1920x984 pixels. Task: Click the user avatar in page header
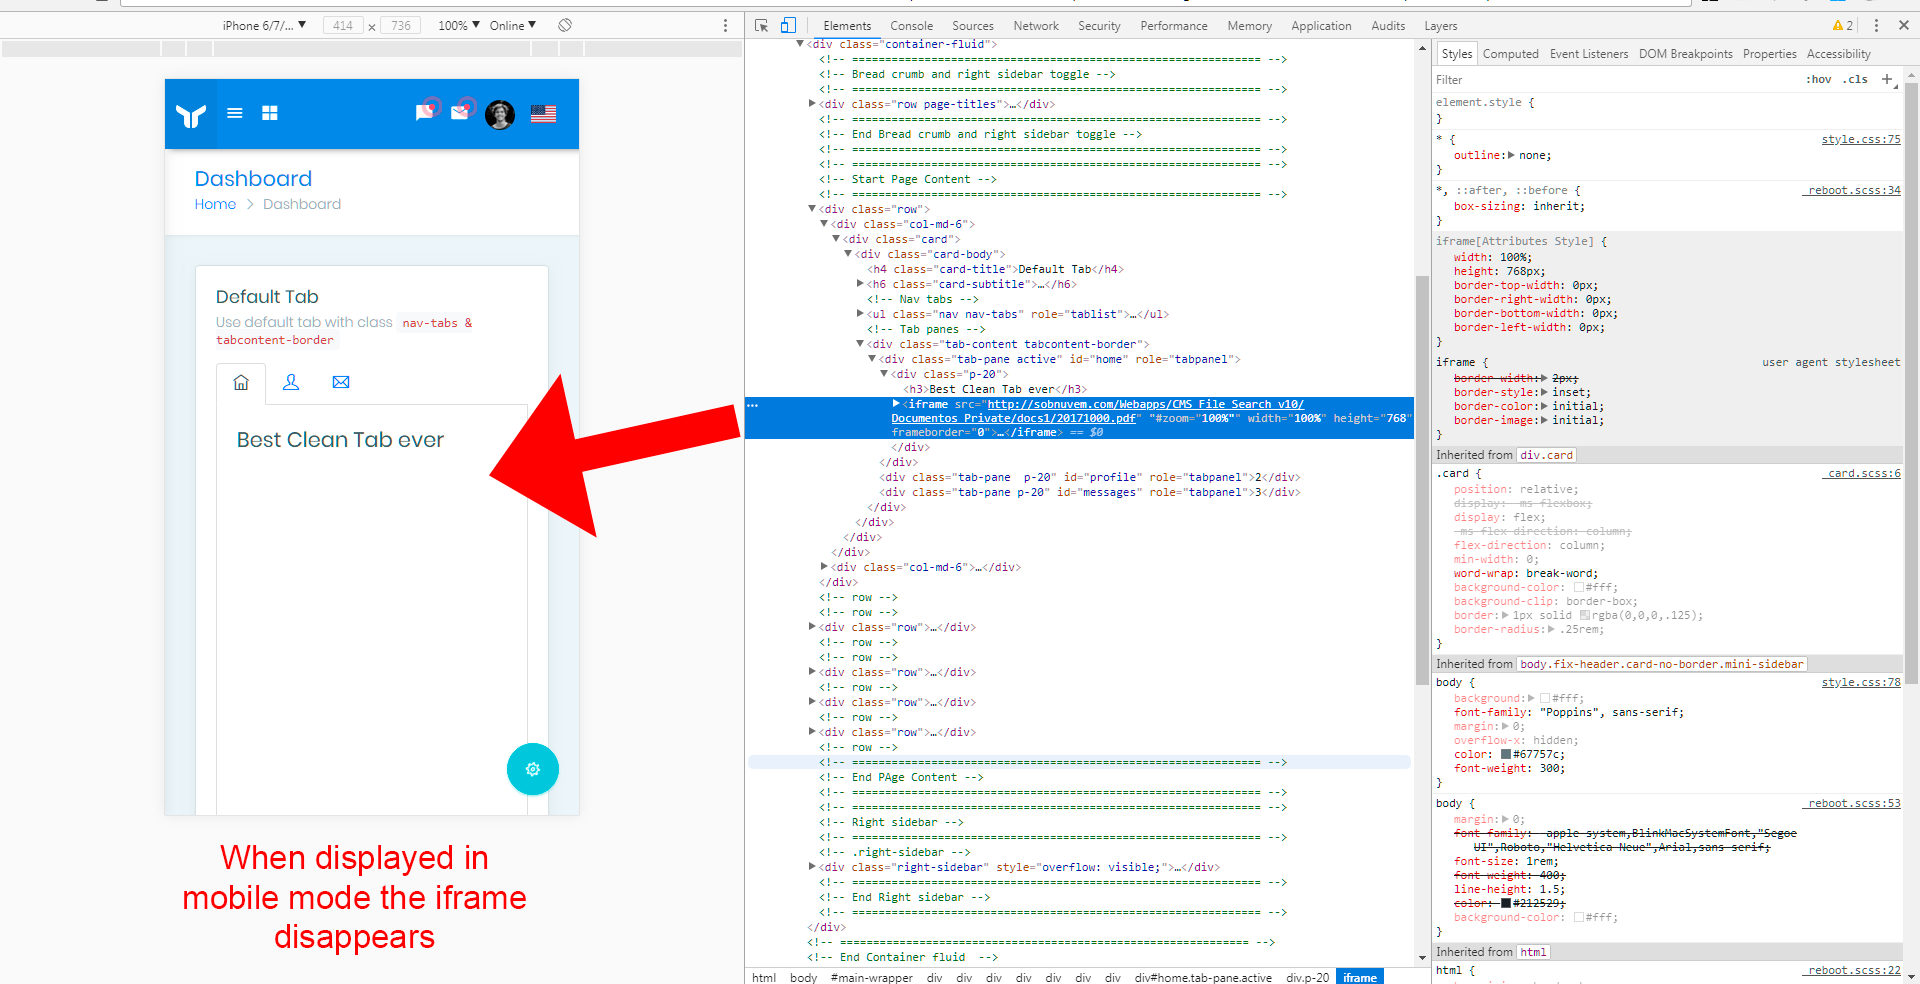[500, 114]
